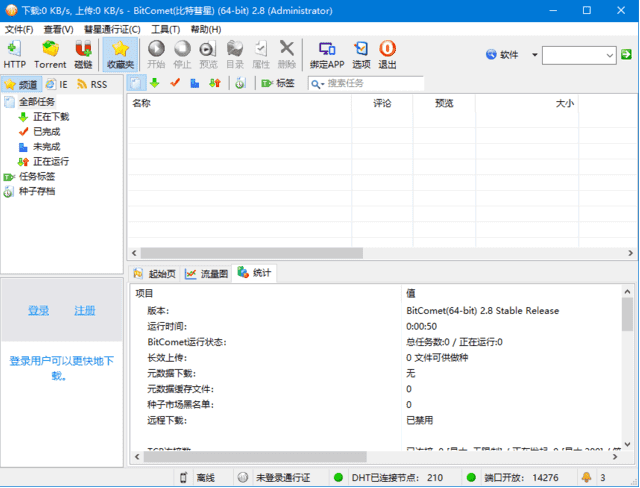Viewport: 640px width, 488px height.
Task: Click the statistics panel horizontal scrollbar
Action: click(255, 457)
